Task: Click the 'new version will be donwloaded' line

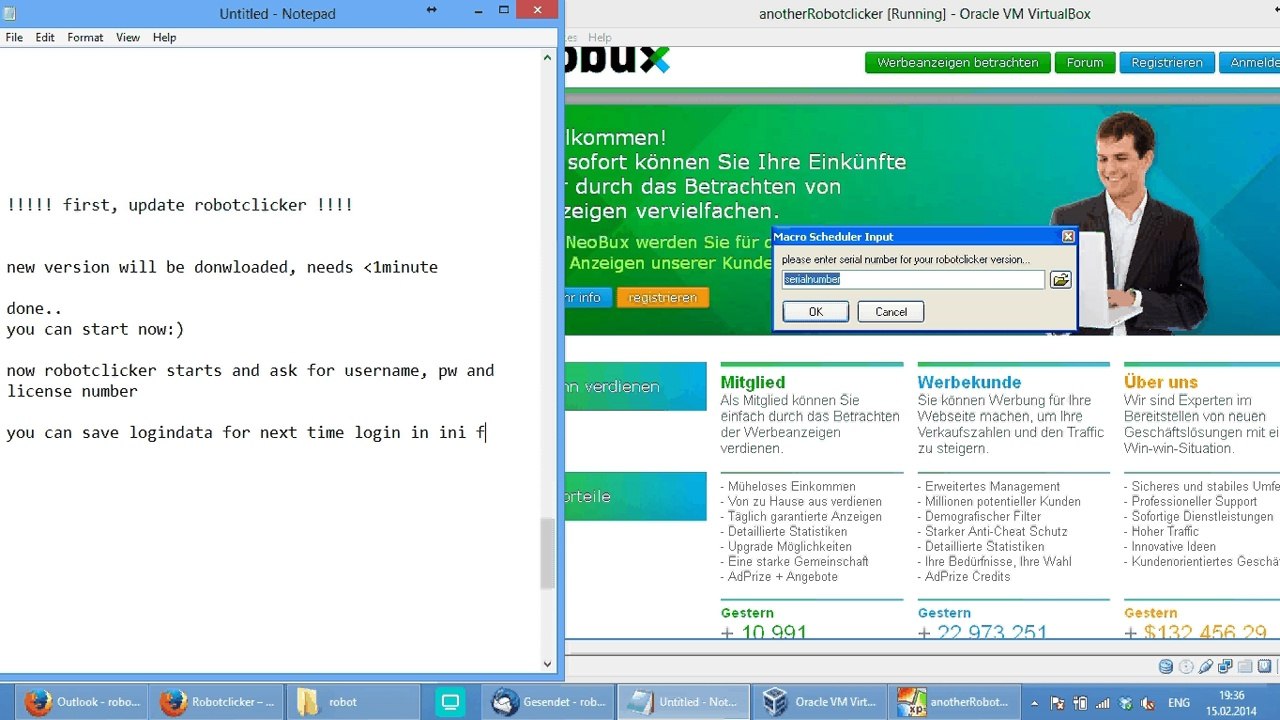Action: pyautogui.click(x=222, y=267)
